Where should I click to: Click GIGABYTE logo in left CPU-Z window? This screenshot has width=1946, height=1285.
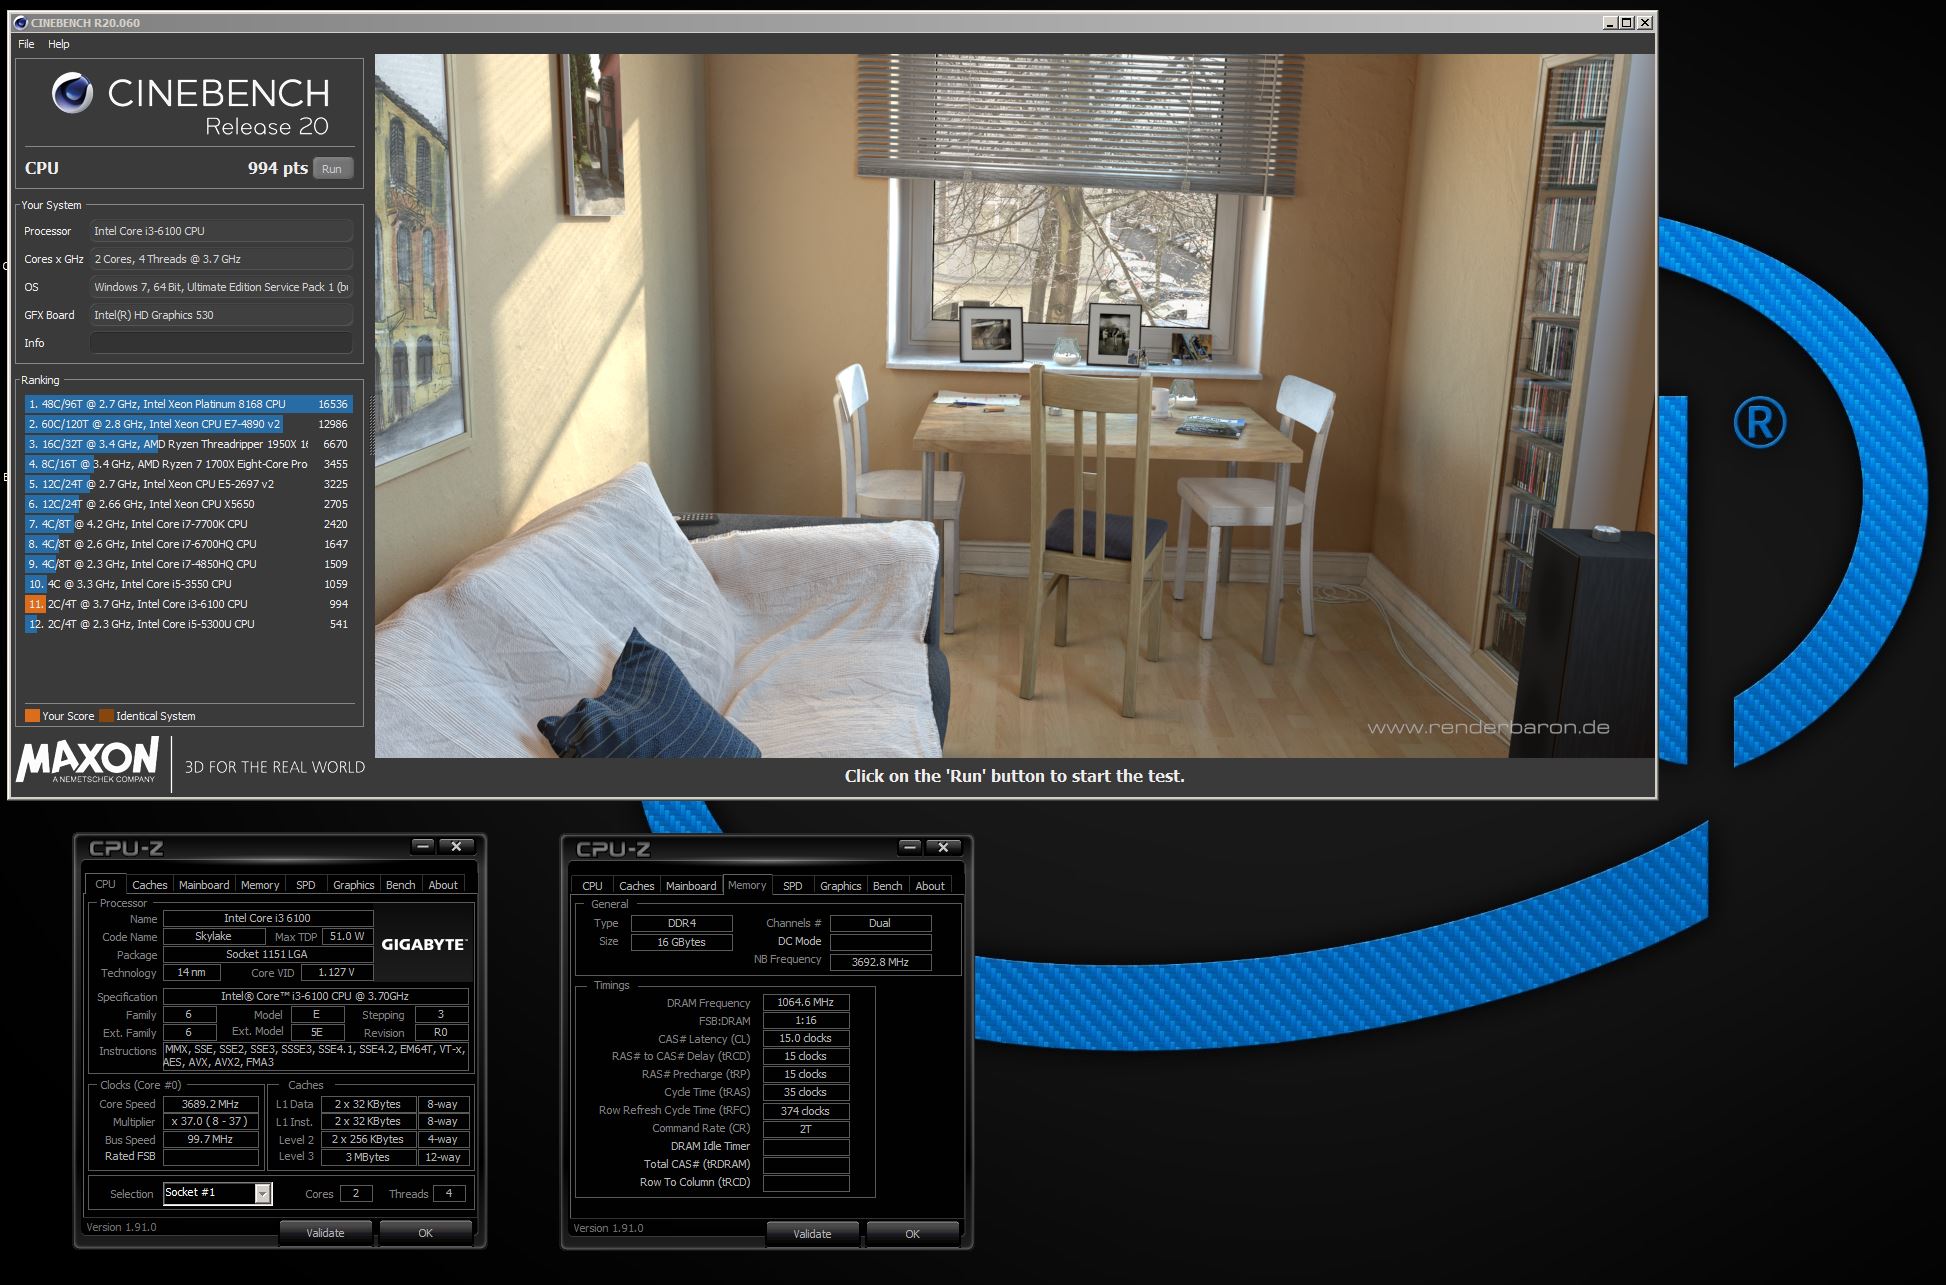click(424, 944)
